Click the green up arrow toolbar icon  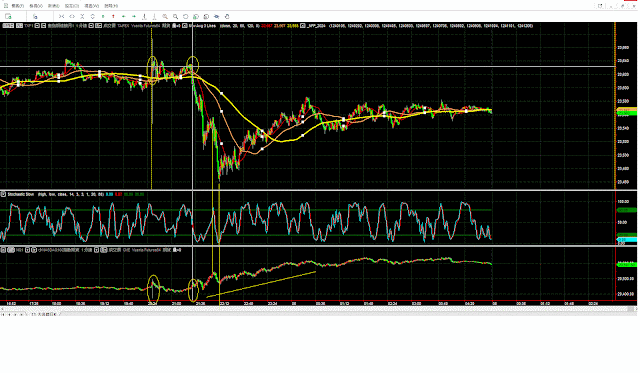click(103, 16)
